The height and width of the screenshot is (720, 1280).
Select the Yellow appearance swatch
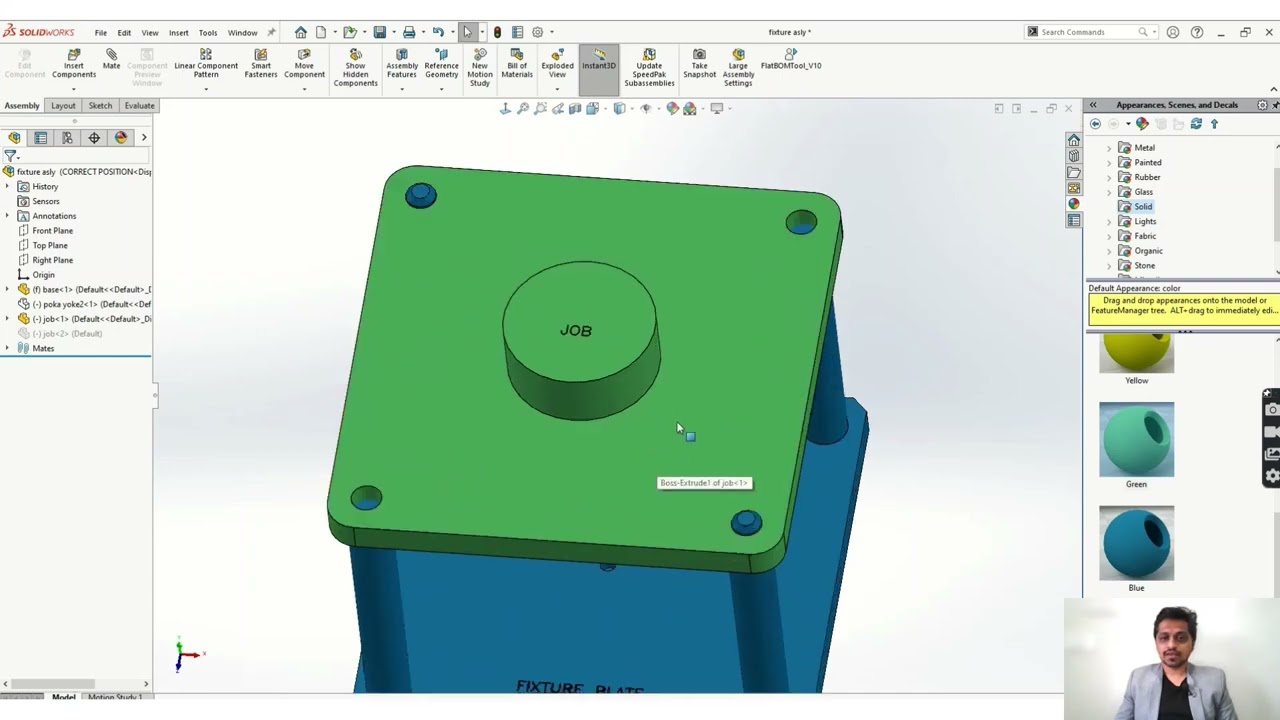1137,355
